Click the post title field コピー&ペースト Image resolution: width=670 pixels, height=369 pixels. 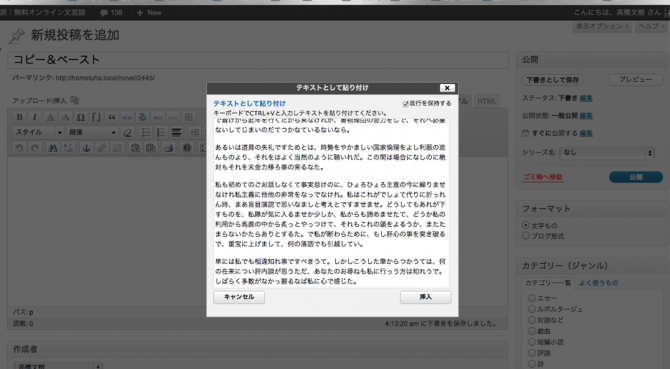pos(258,60)
